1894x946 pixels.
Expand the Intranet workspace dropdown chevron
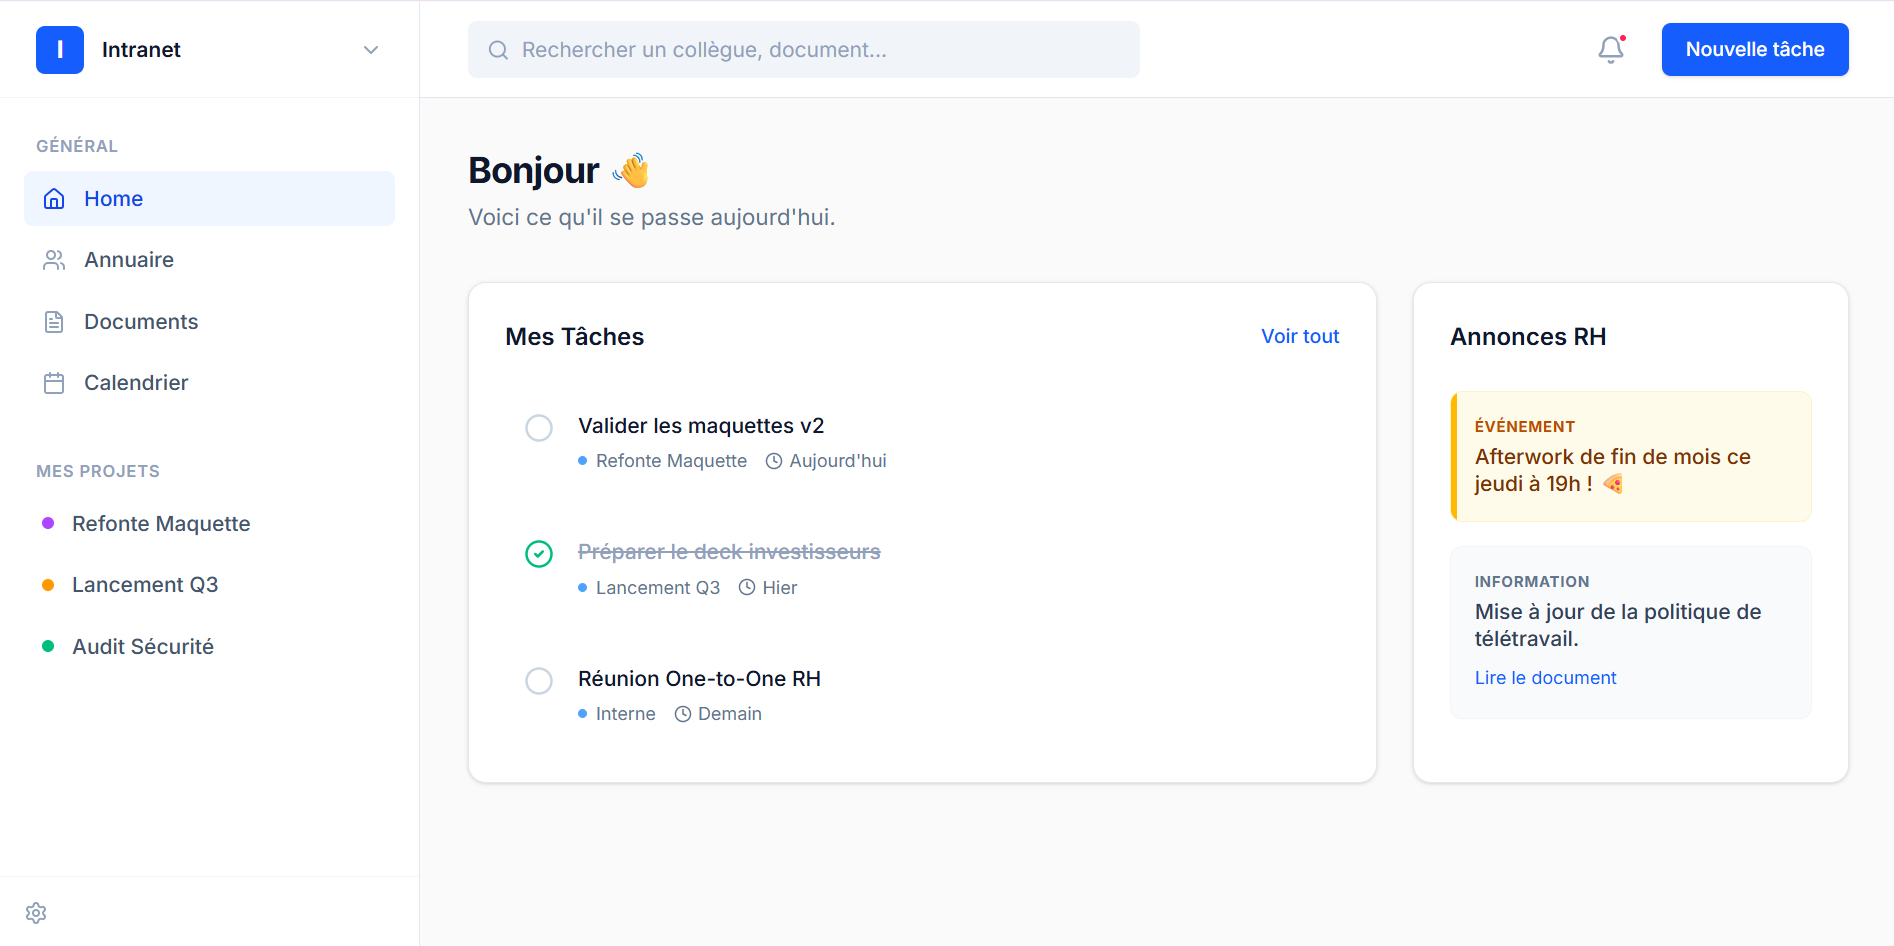click(x=371, y=50)
